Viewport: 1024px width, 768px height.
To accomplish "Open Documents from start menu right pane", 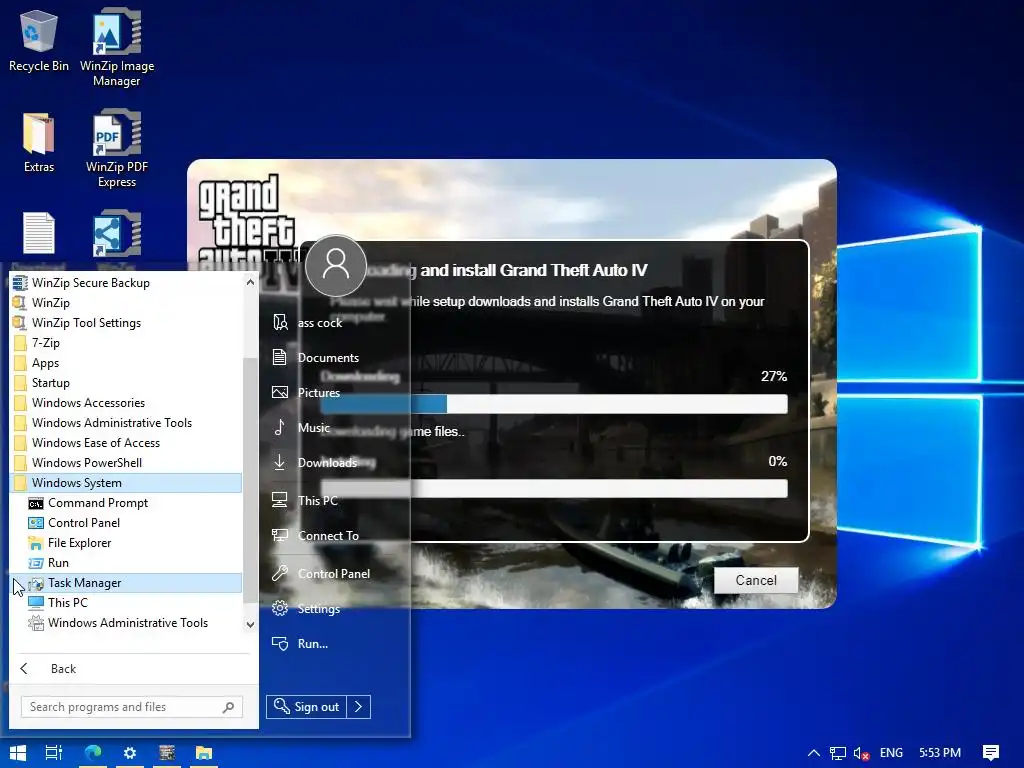I will point(315,358).
